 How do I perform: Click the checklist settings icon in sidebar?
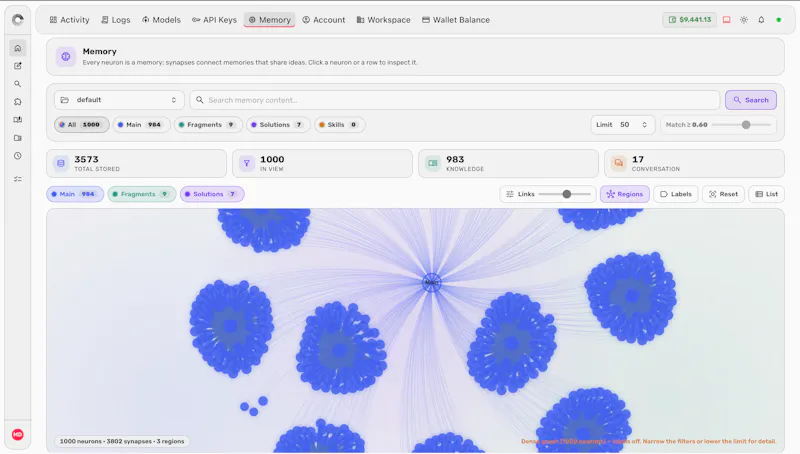18,179
